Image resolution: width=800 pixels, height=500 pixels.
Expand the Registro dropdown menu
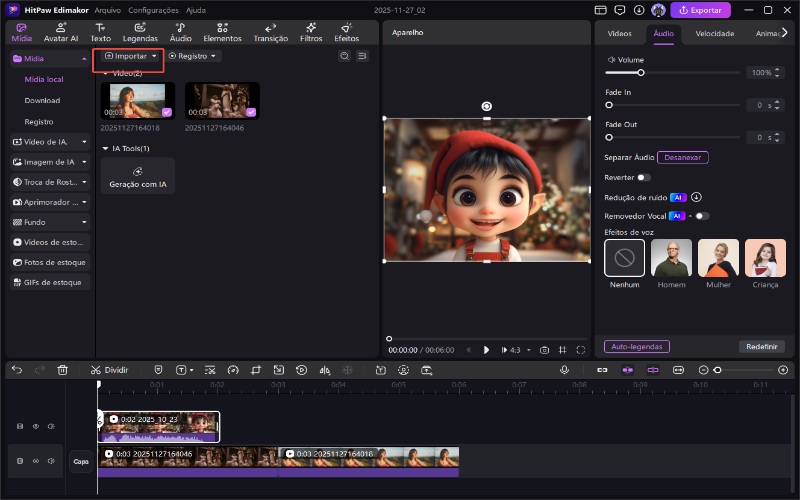click(193, 56)
